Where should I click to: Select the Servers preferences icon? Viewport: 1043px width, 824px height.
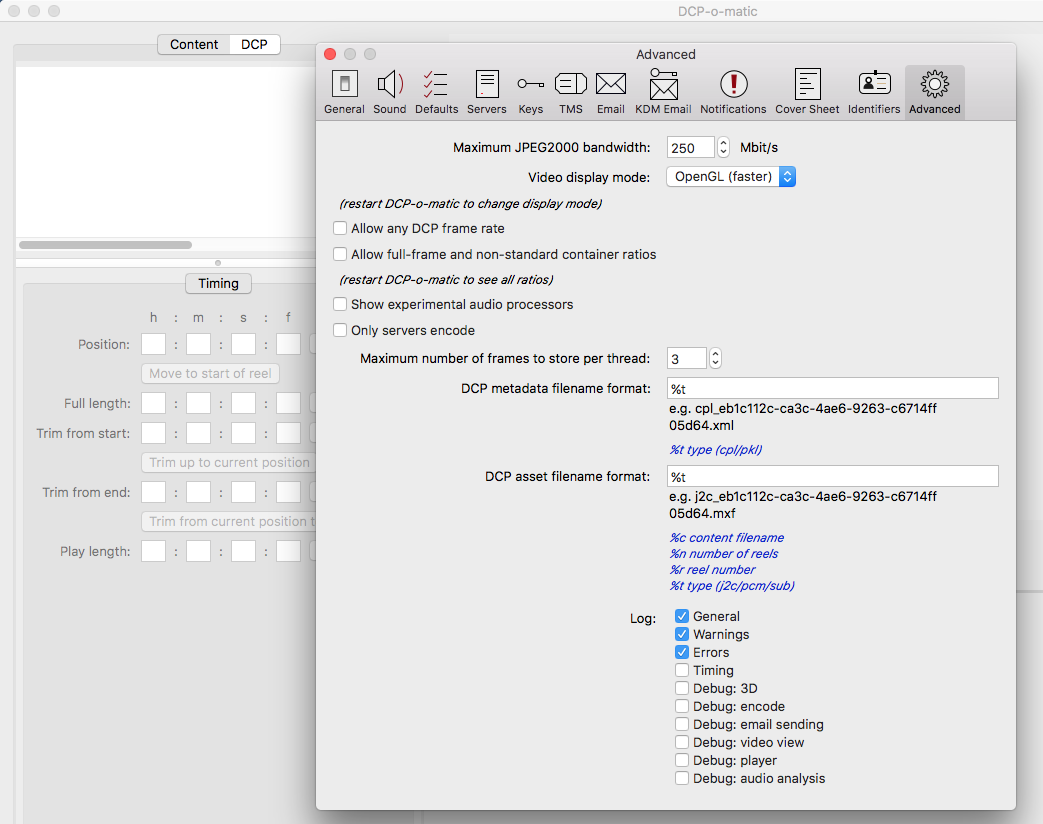[487, 92]
